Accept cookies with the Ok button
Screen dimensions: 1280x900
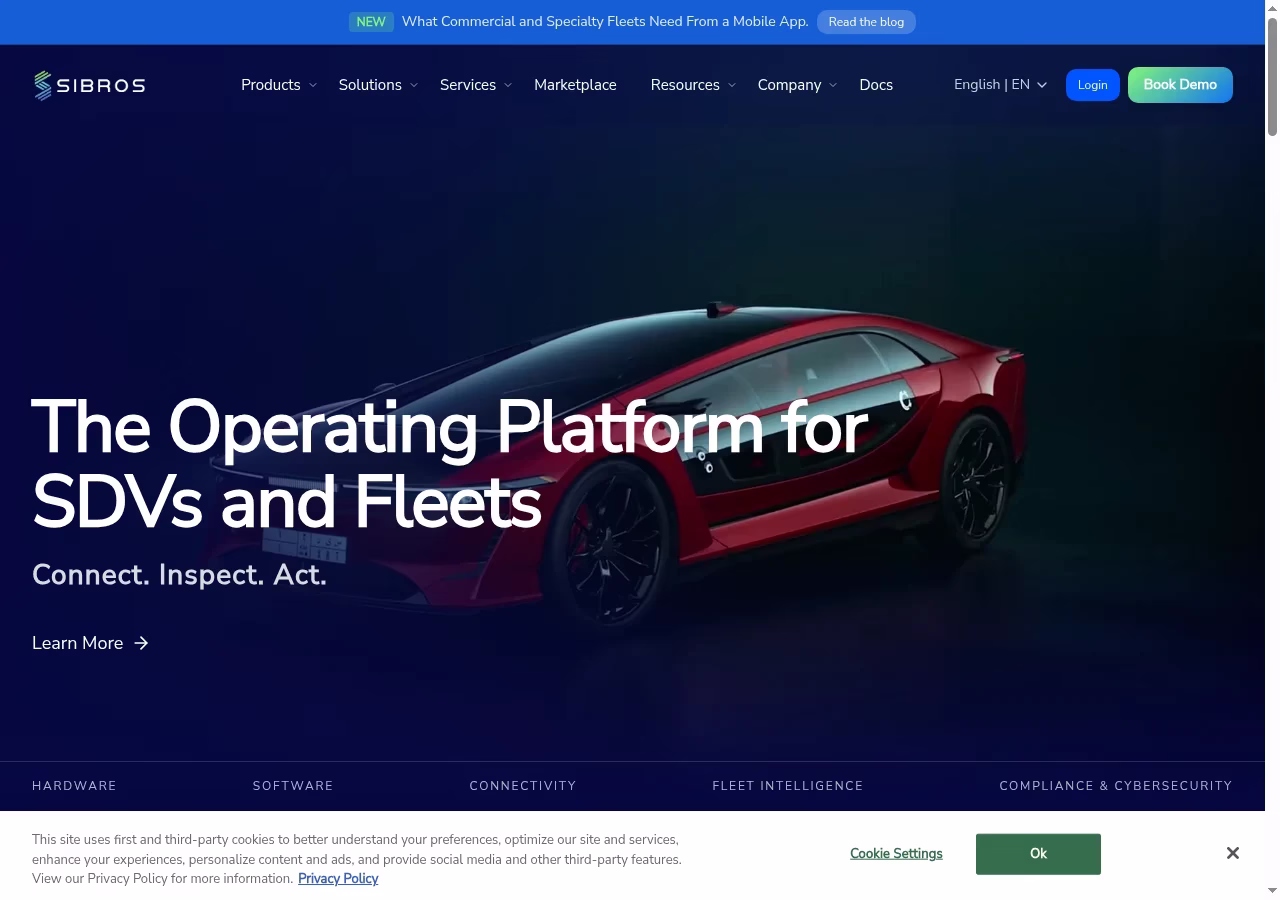click(1038, 854)
